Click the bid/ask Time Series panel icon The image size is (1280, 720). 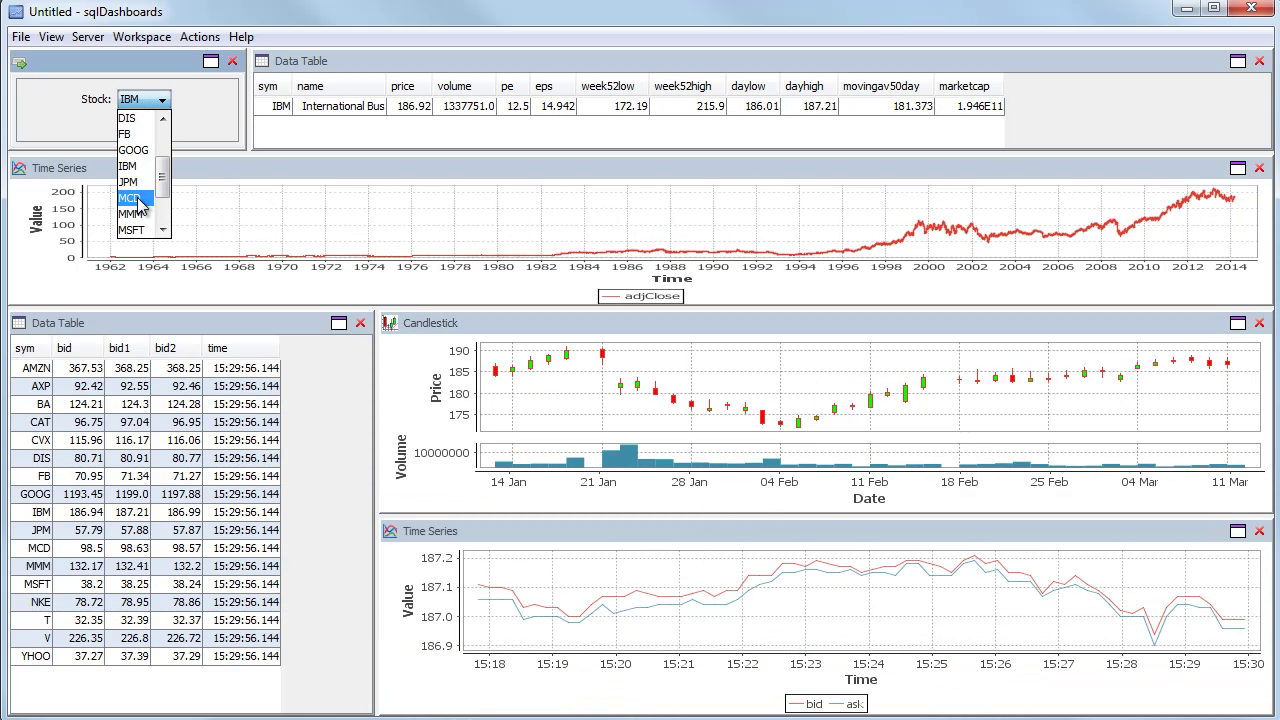(x=390, y=531)
